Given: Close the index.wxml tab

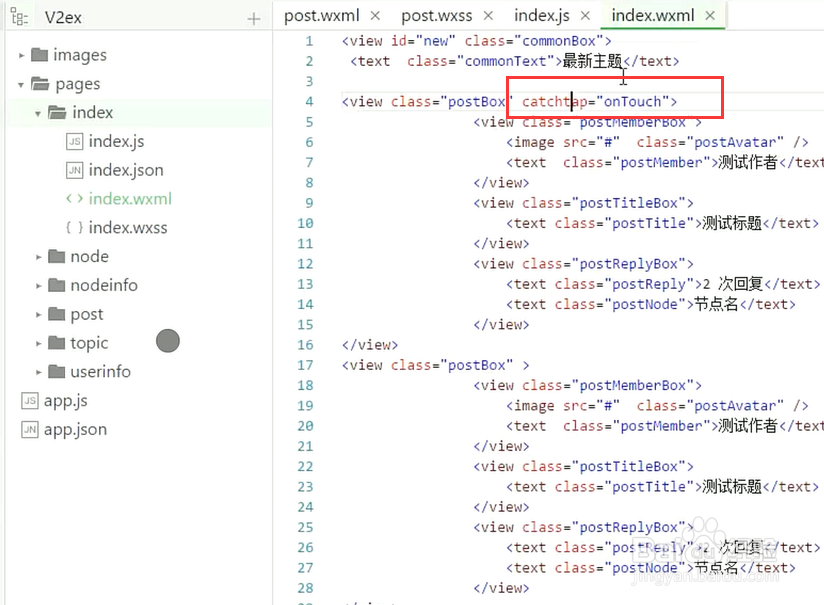Looking at the screenshot, I should click(x=710, y=16).
